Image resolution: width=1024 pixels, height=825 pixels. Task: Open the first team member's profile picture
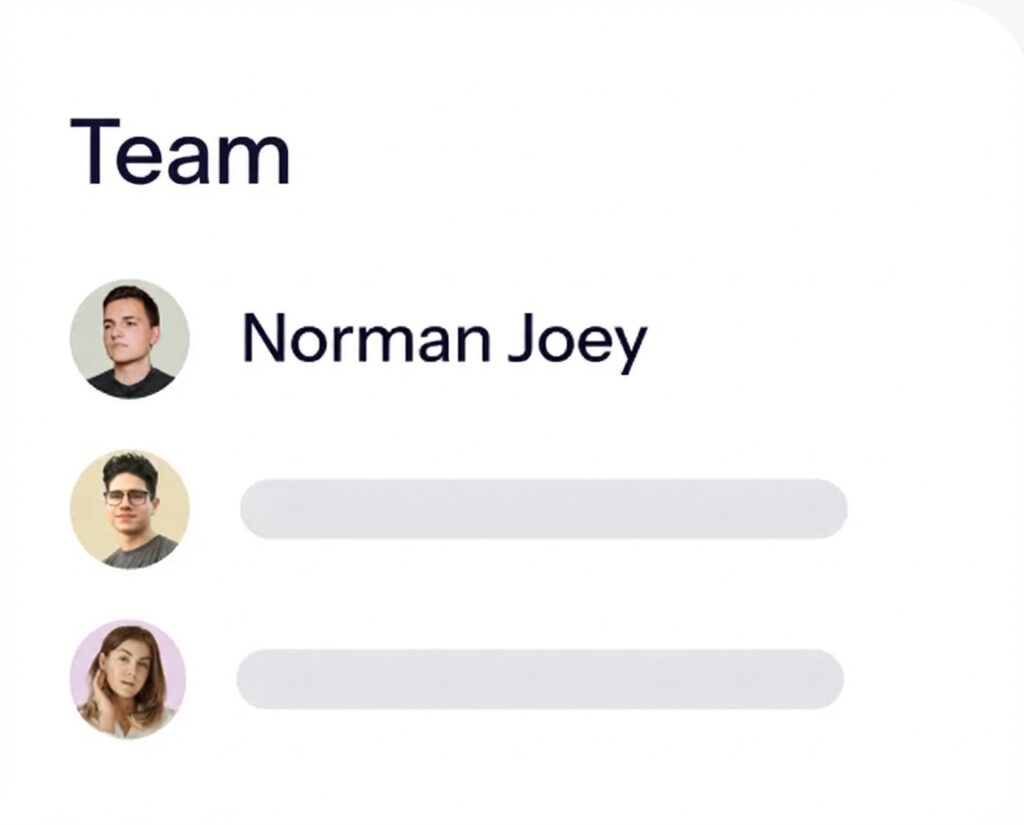[x=129, y=339]
